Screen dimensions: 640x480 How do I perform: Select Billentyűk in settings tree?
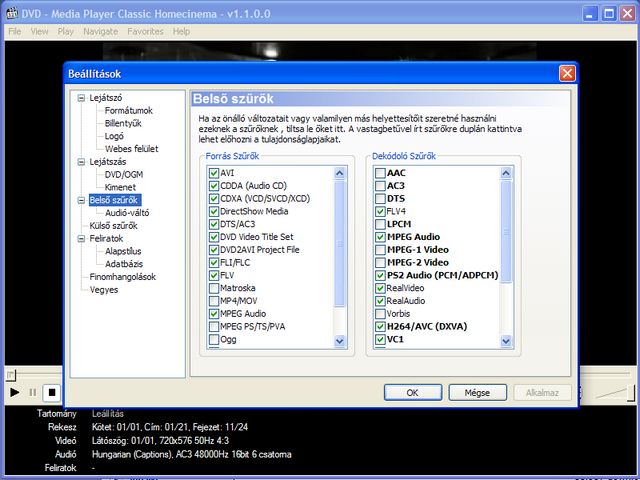click(123, 123)
